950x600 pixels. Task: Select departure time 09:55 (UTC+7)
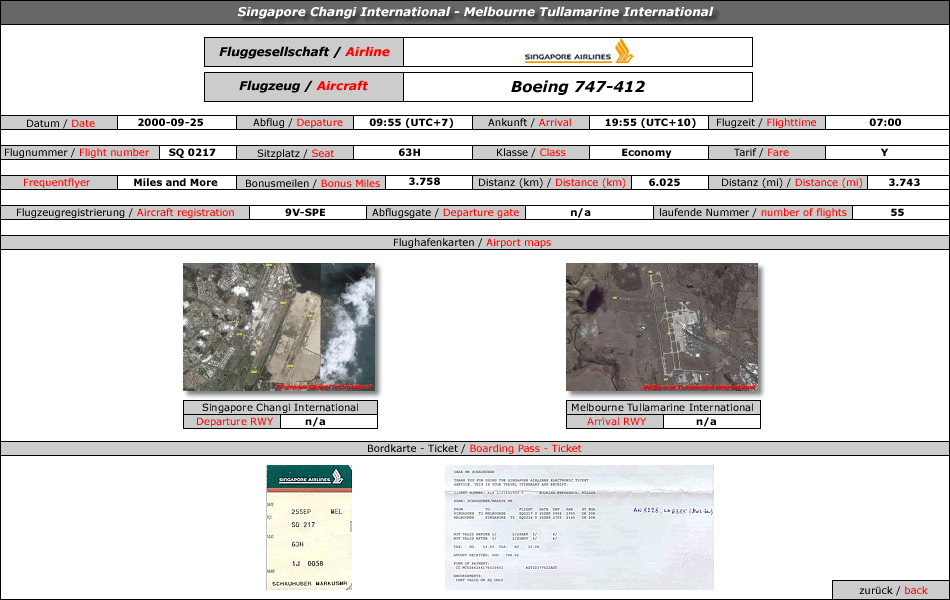pos(411,122)
